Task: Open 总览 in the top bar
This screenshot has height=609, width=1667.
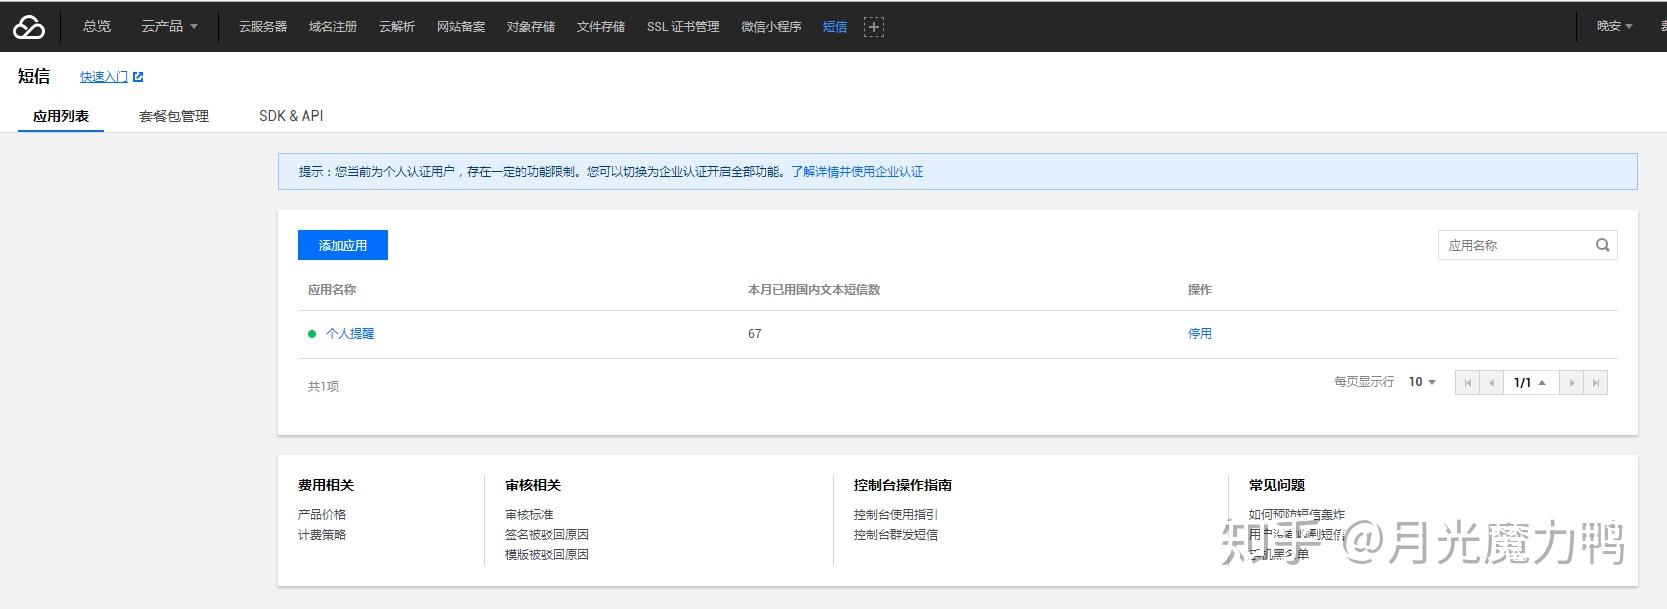Action: click(97, 27)
